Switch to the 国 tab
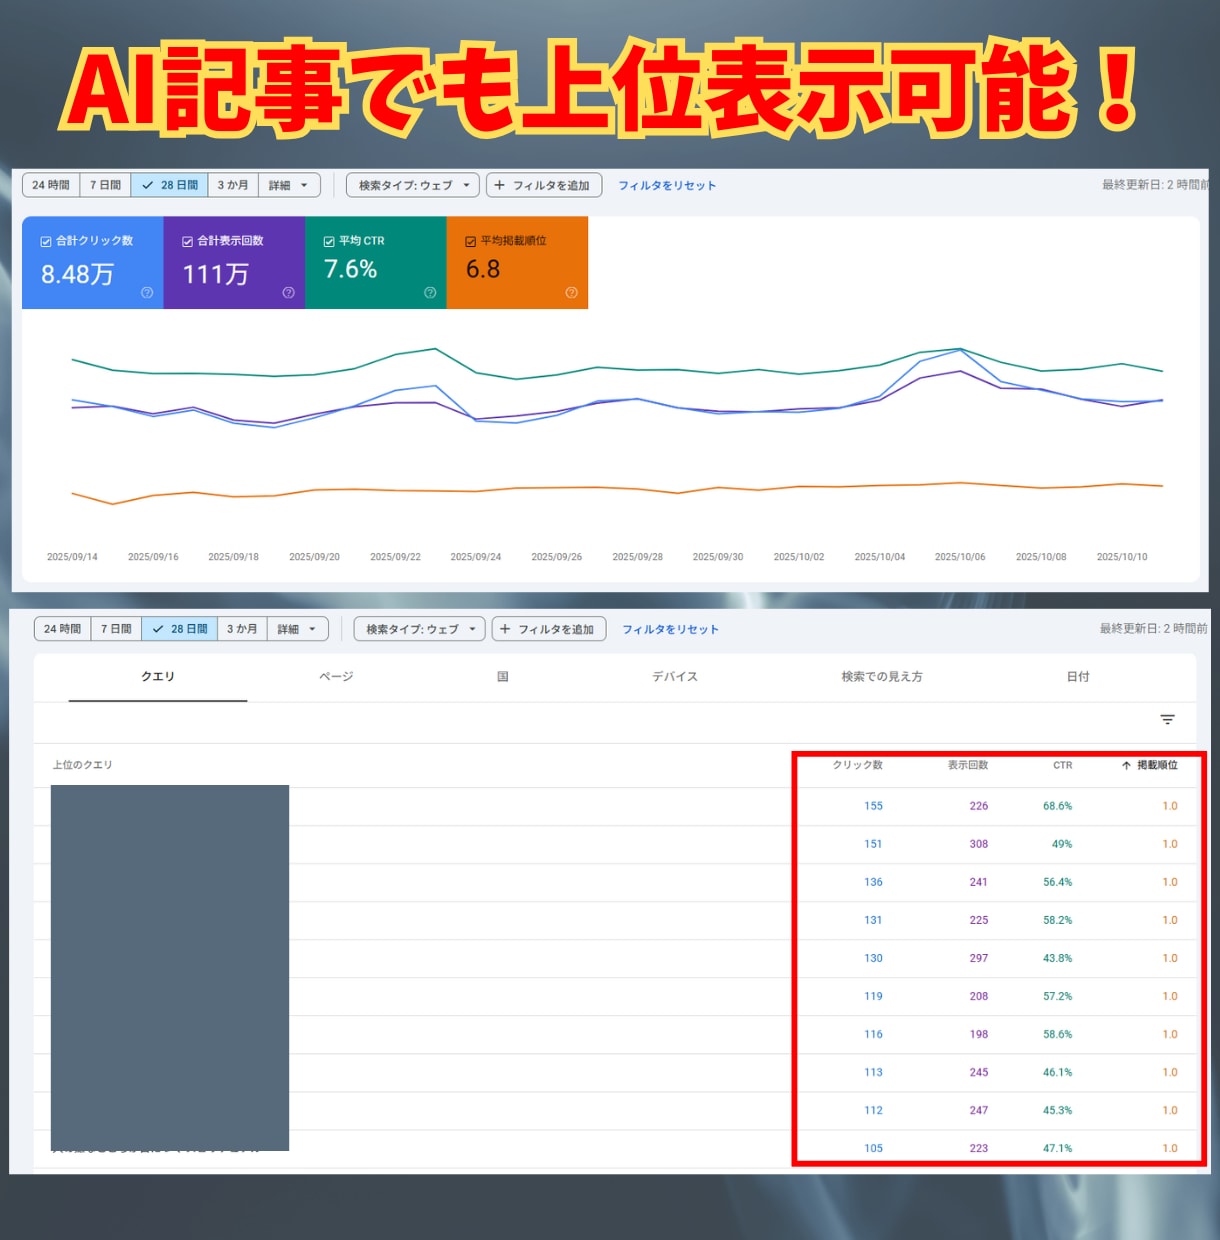 tap(503, 677)
